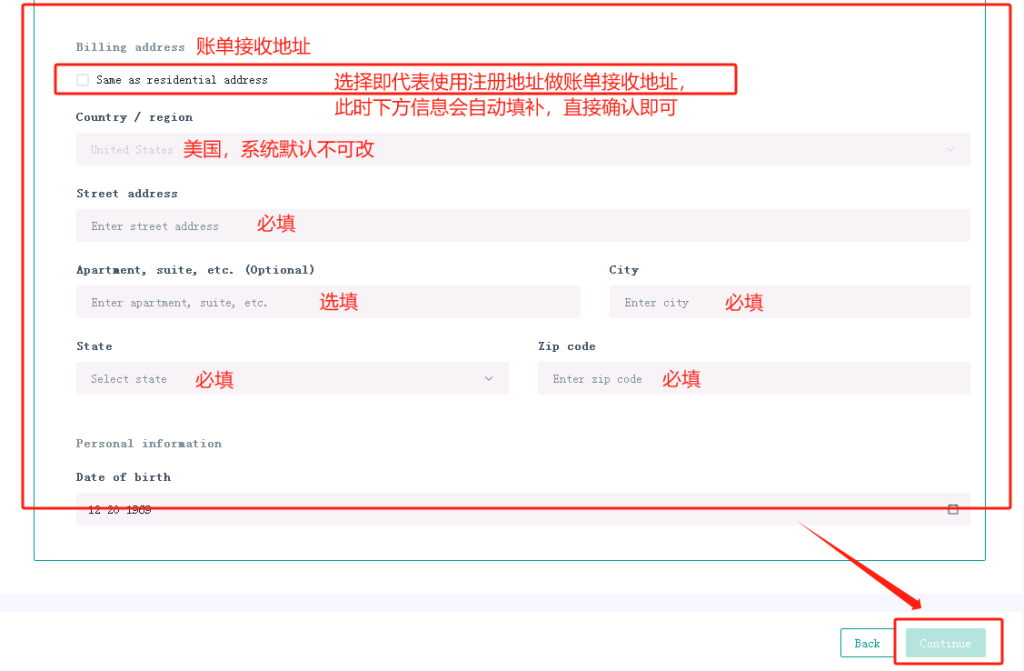This screenshot has height=671, width=1024.
Task: Click the Zip code label
Action: click(567, 346)
